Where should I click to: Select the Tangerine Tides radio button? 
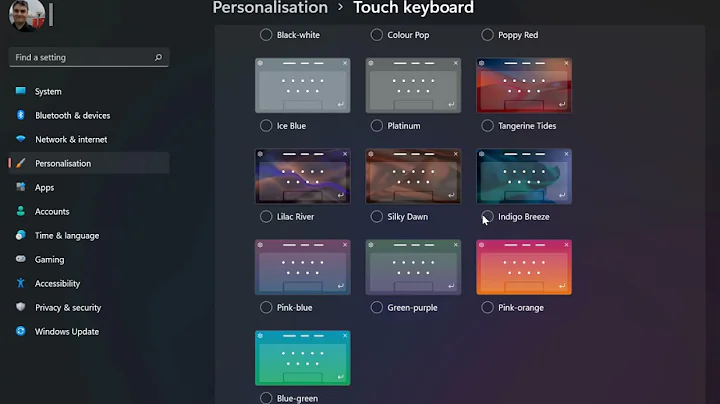[487, 126]
